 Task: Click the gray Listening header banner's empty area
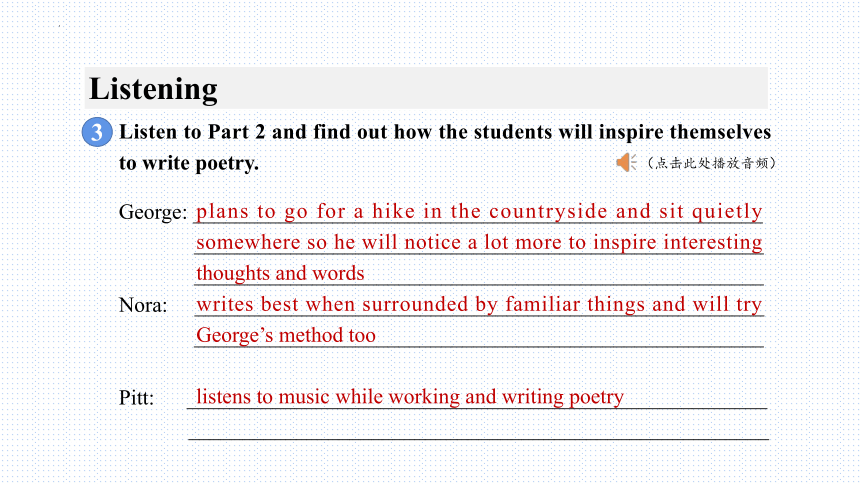(494, 88)
